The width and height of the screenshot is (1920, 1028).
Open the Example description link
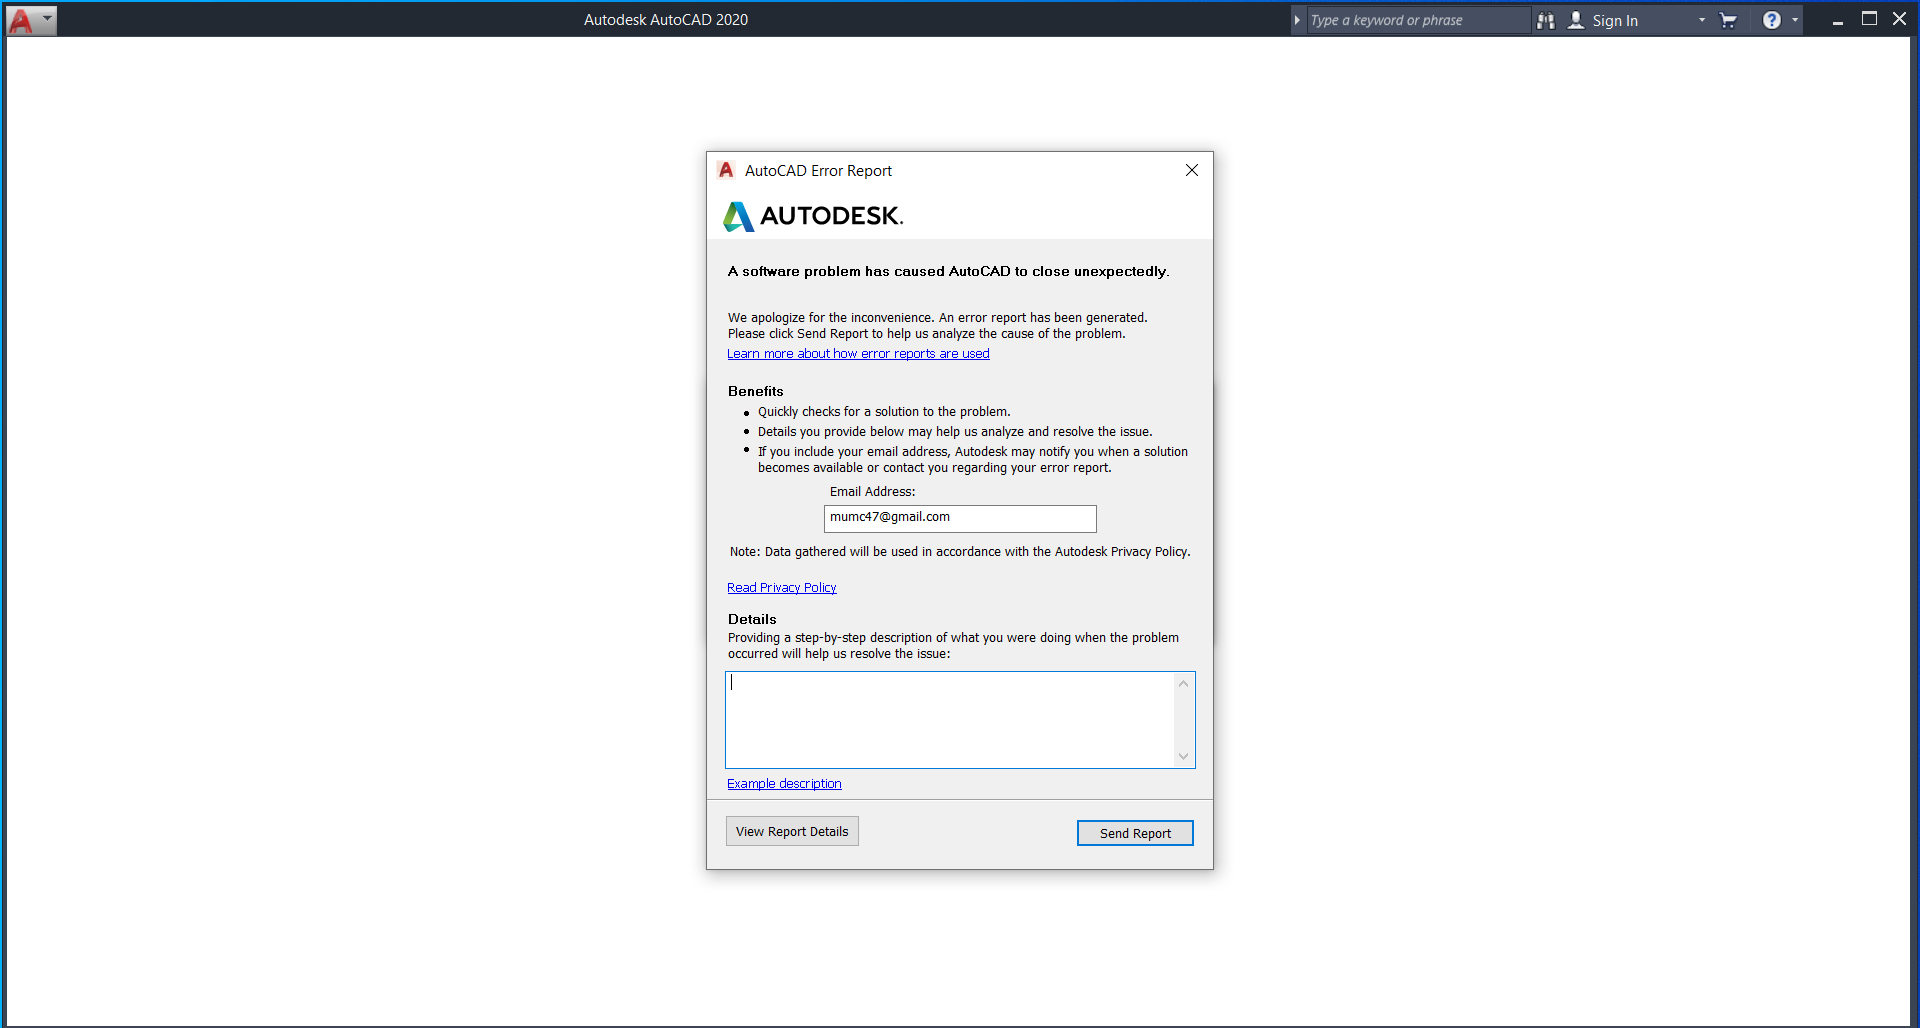pos(784,784)
